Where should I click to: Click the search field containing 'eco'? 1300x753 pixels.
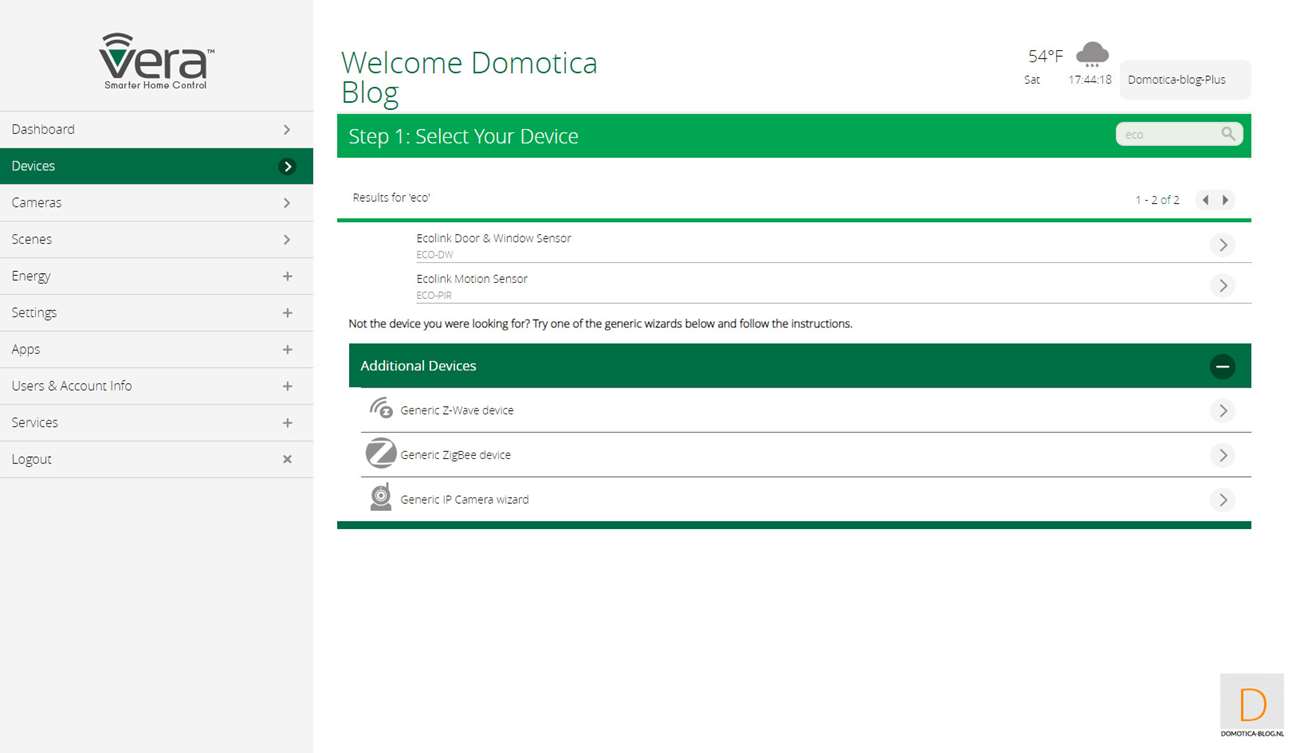[1166, 134]
